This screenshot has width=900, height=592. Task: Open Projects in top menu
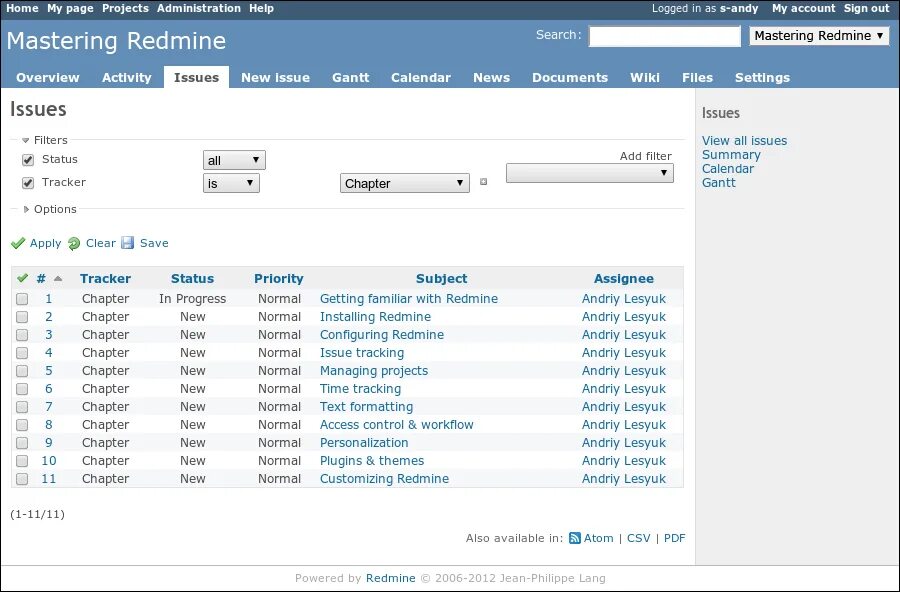pyautogui.click(x=125, y=9)
